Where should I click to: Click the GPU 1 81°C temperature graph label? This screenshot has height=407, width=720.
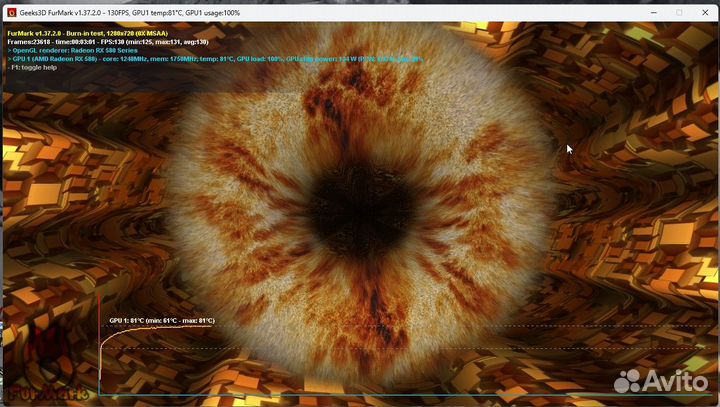click(160, 321)
